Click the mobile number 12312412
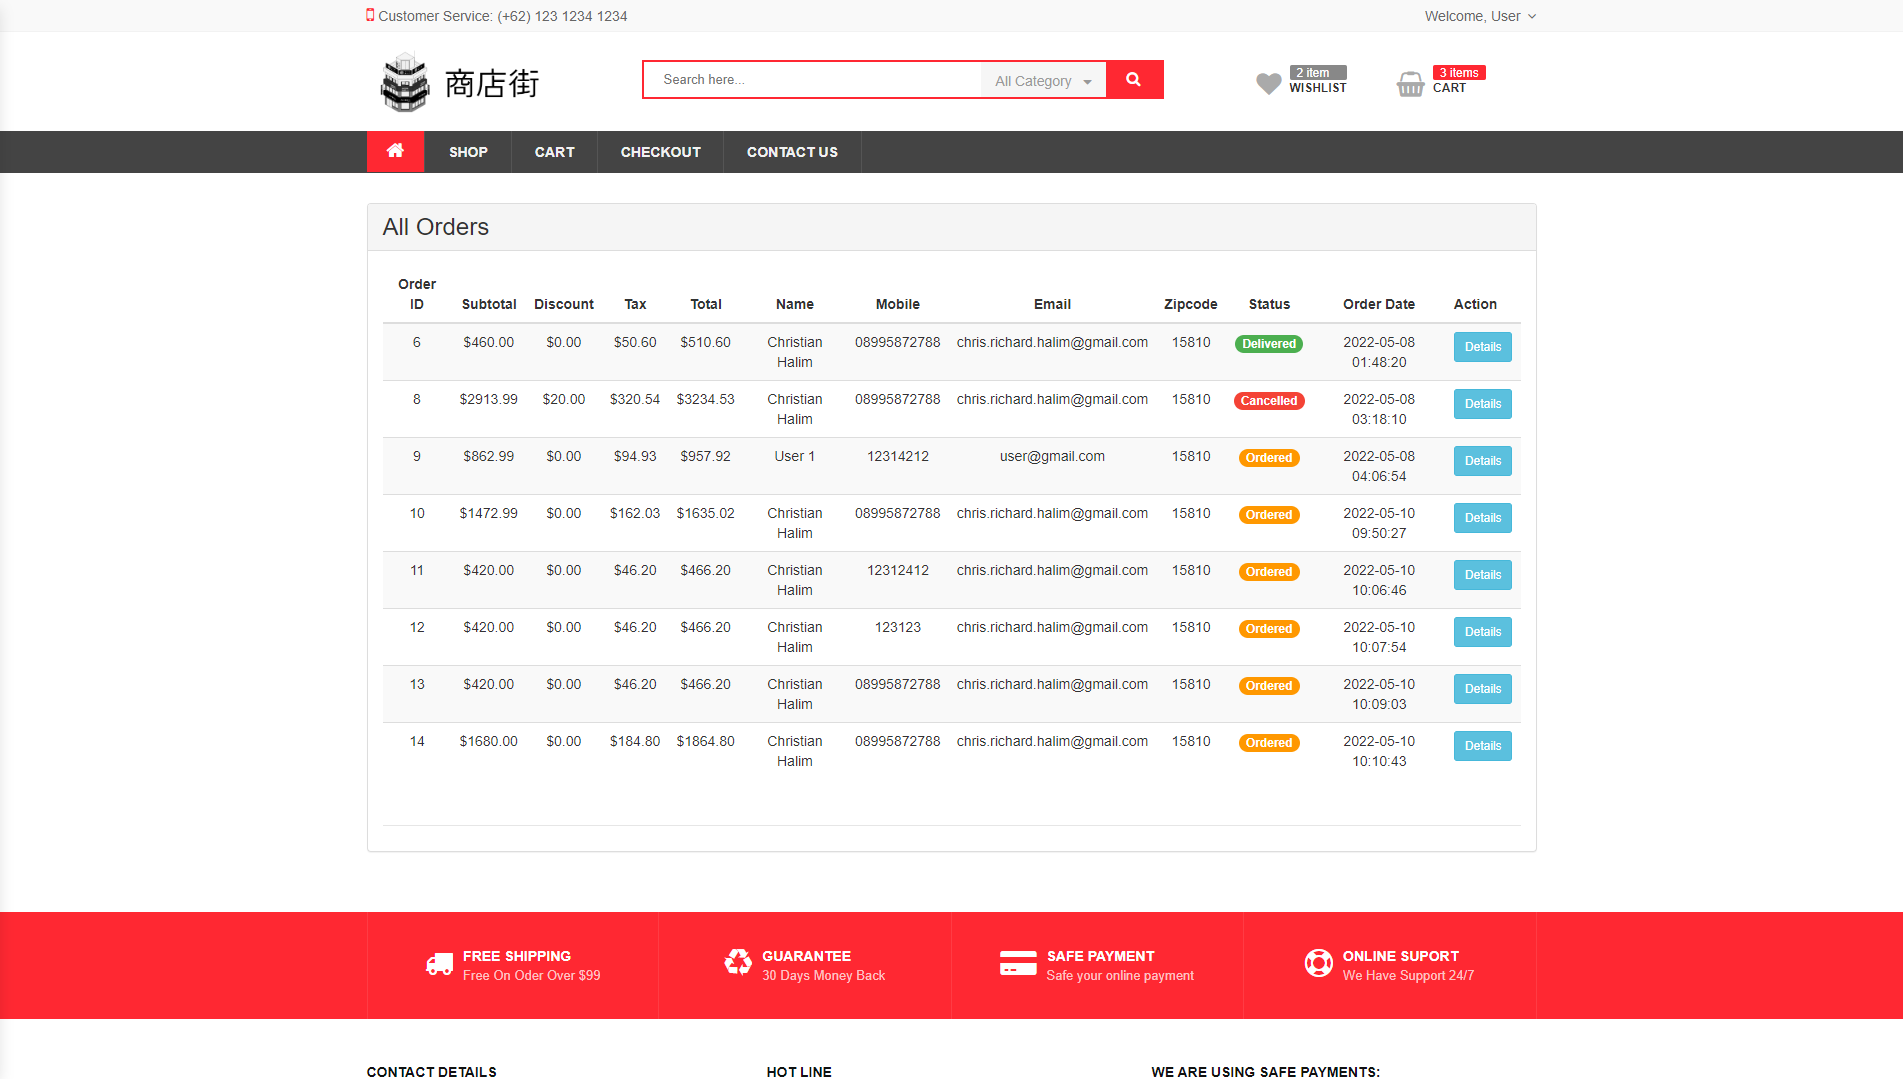This screenshot has height=1079, width=1903. click(x=897, y=570)
